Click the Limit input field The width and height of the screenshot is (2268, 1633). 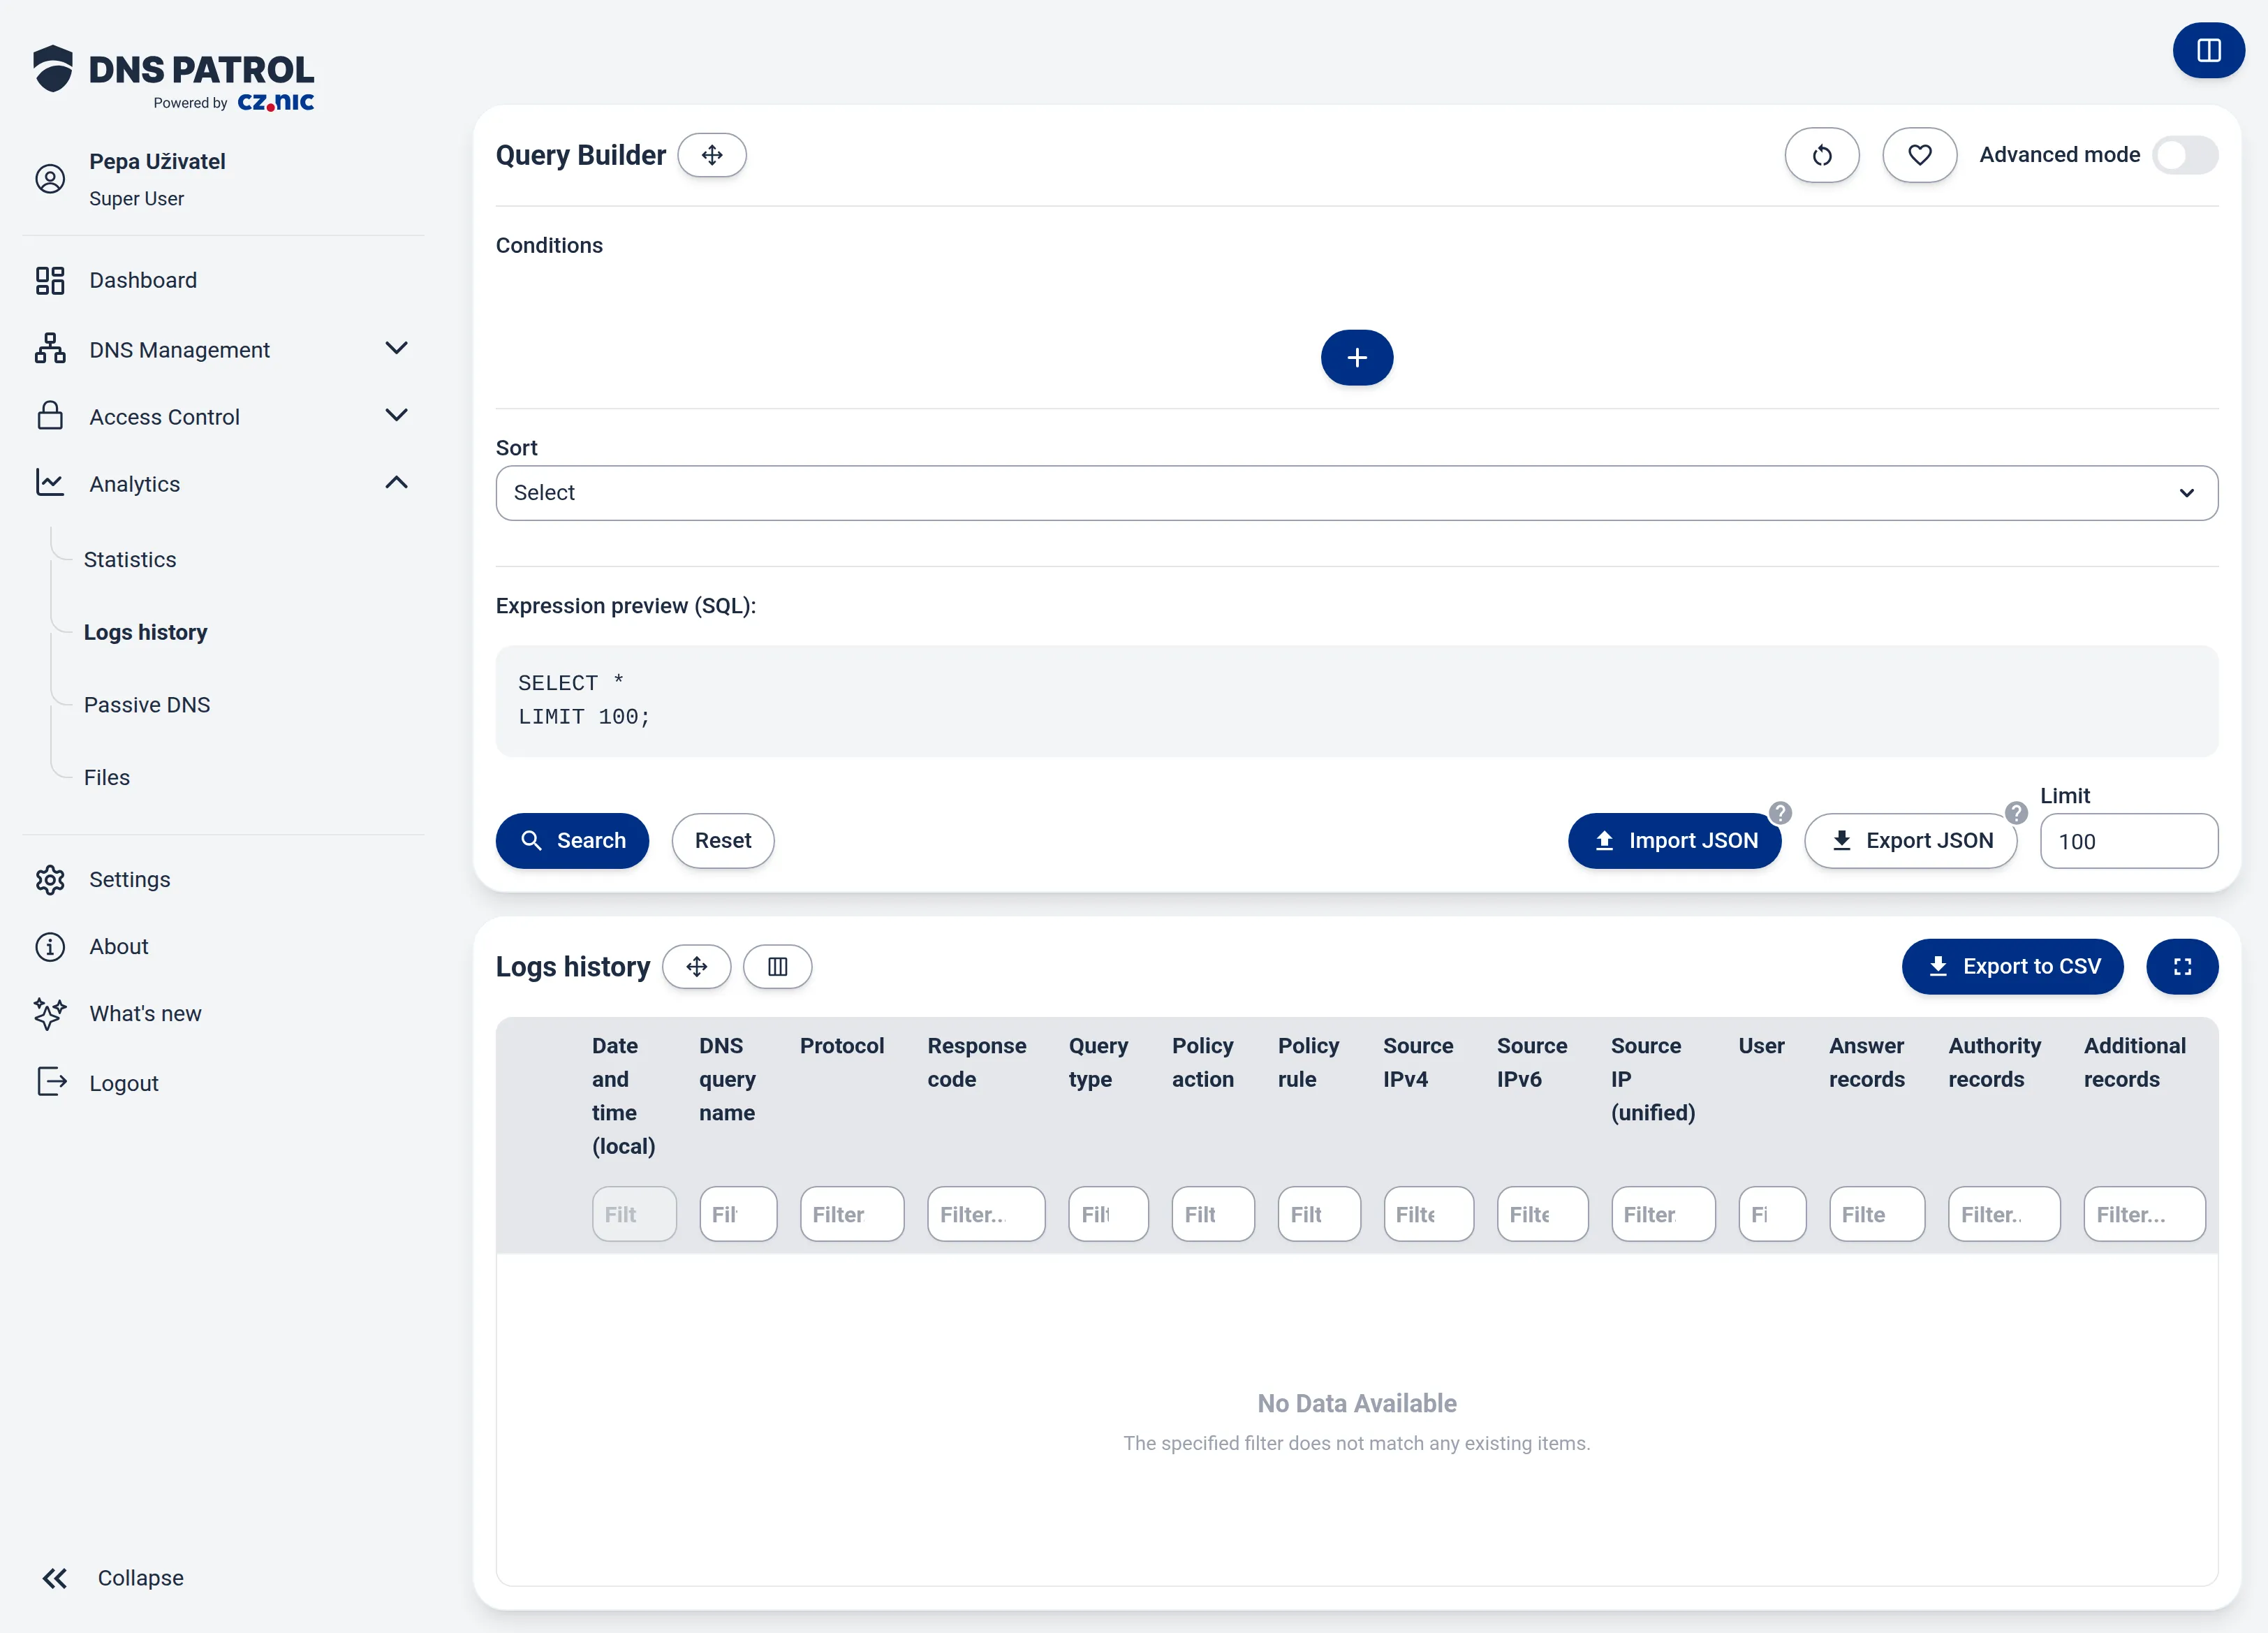pyautogui.click(x=2129, y=841)
